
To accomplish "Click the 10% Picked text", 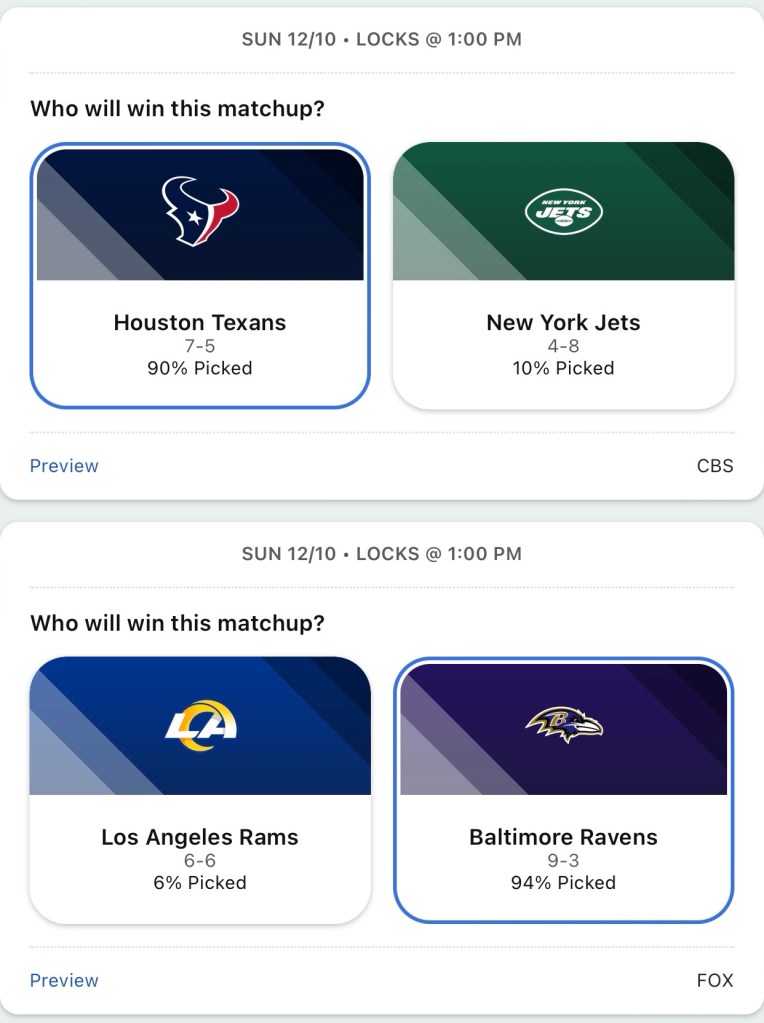I will pyautogui.click(x=563, y=368).
